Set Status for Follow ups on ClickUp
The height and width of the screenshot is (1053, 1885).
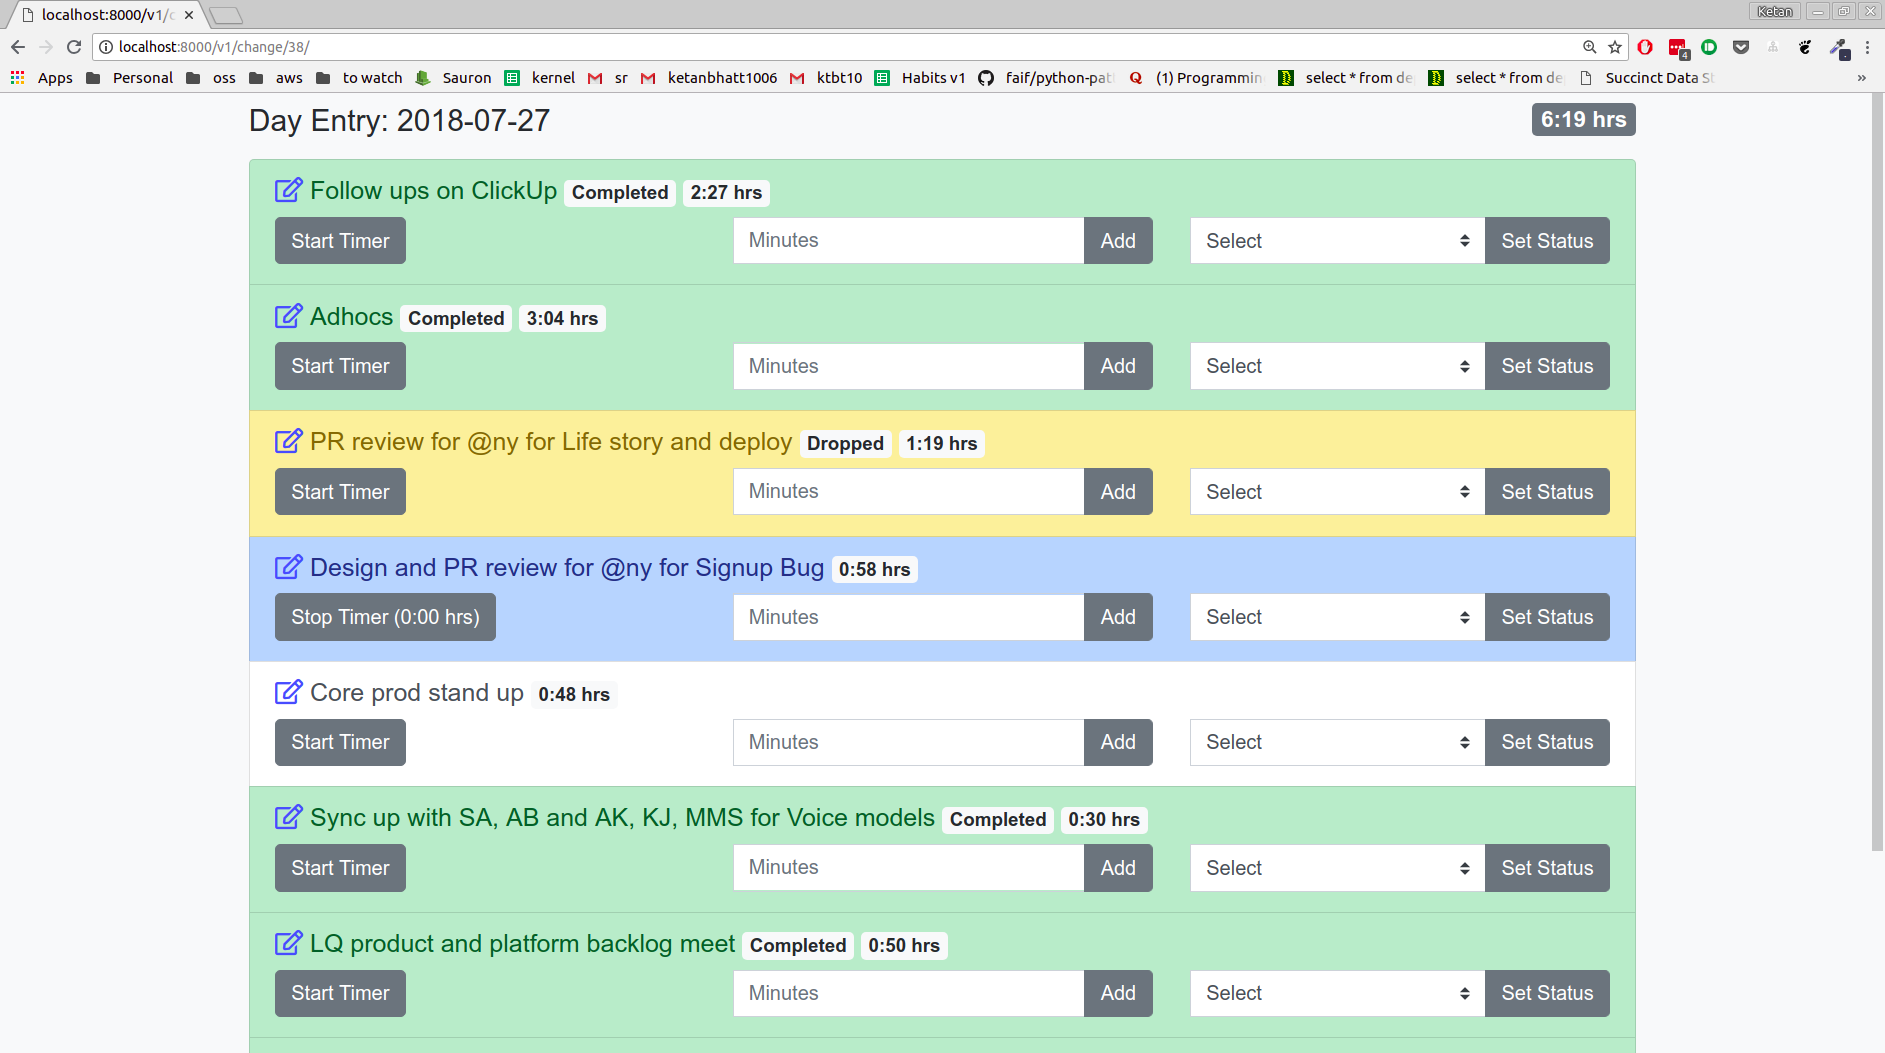[x=1547, y=241]
